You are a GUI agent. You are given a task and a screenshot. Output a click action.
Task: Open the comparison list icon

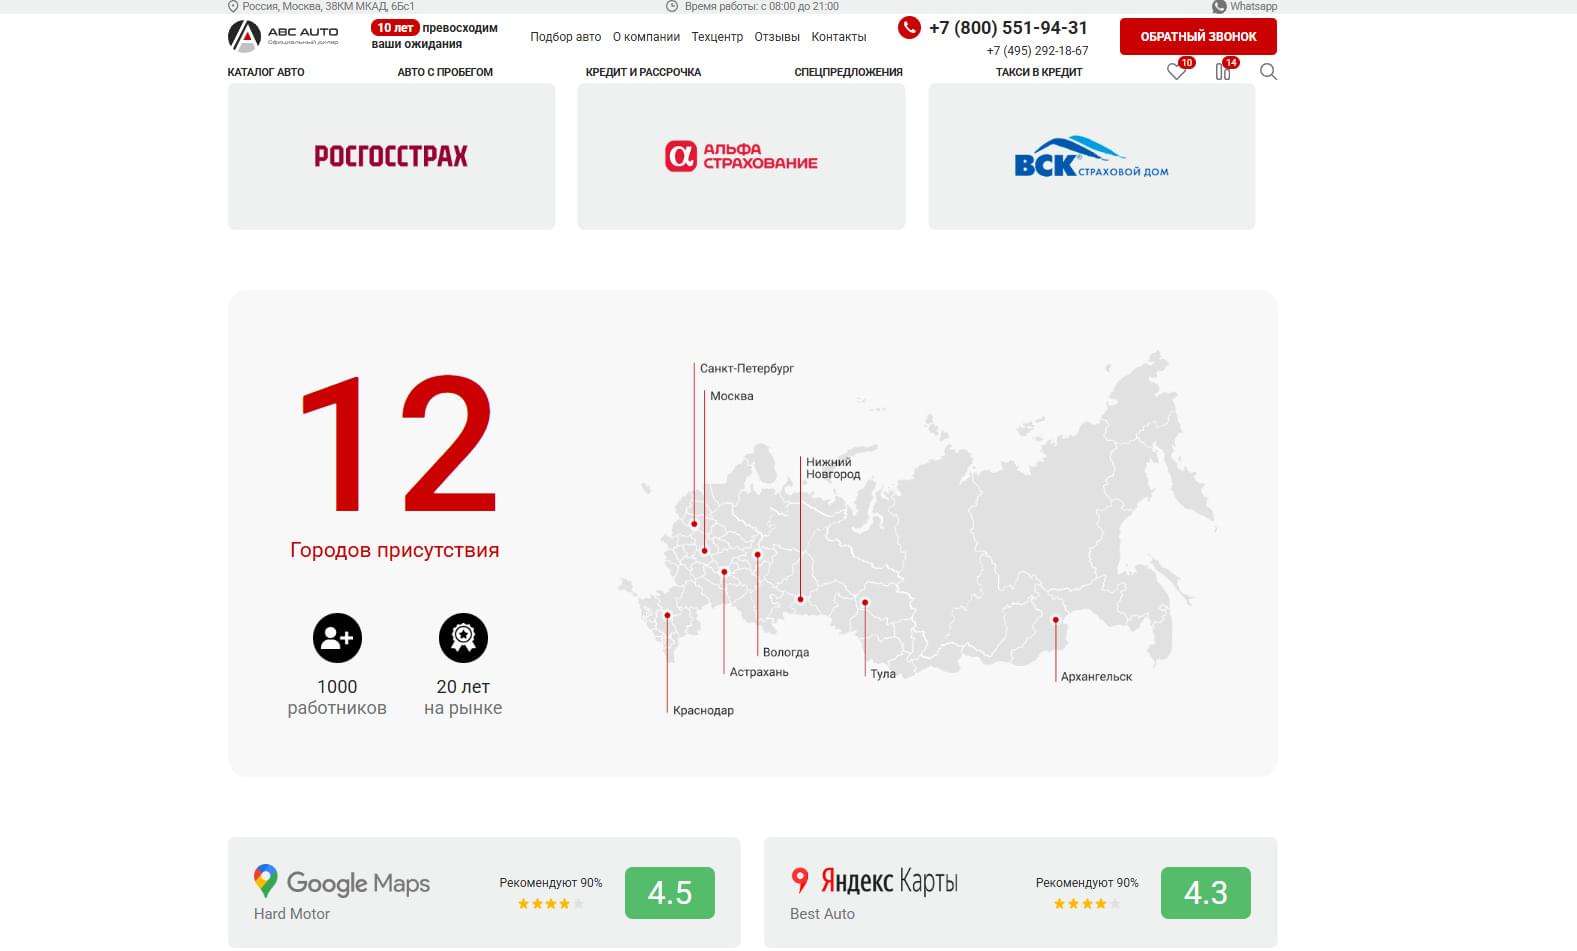(x=1222, y=72)
